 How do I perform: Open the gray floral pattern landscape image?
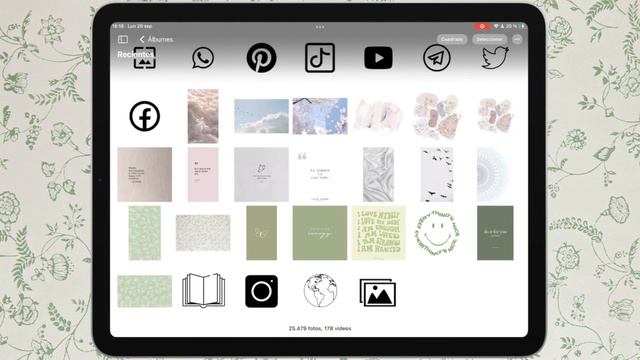[203, 233]
